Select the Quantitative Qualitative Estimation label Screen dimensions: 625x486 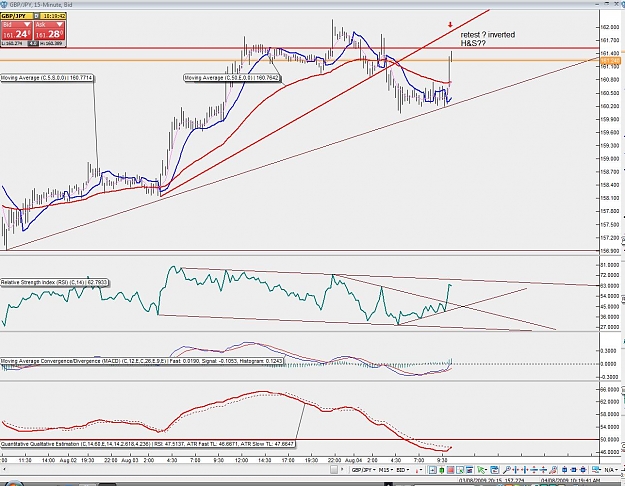click(147, 444)
